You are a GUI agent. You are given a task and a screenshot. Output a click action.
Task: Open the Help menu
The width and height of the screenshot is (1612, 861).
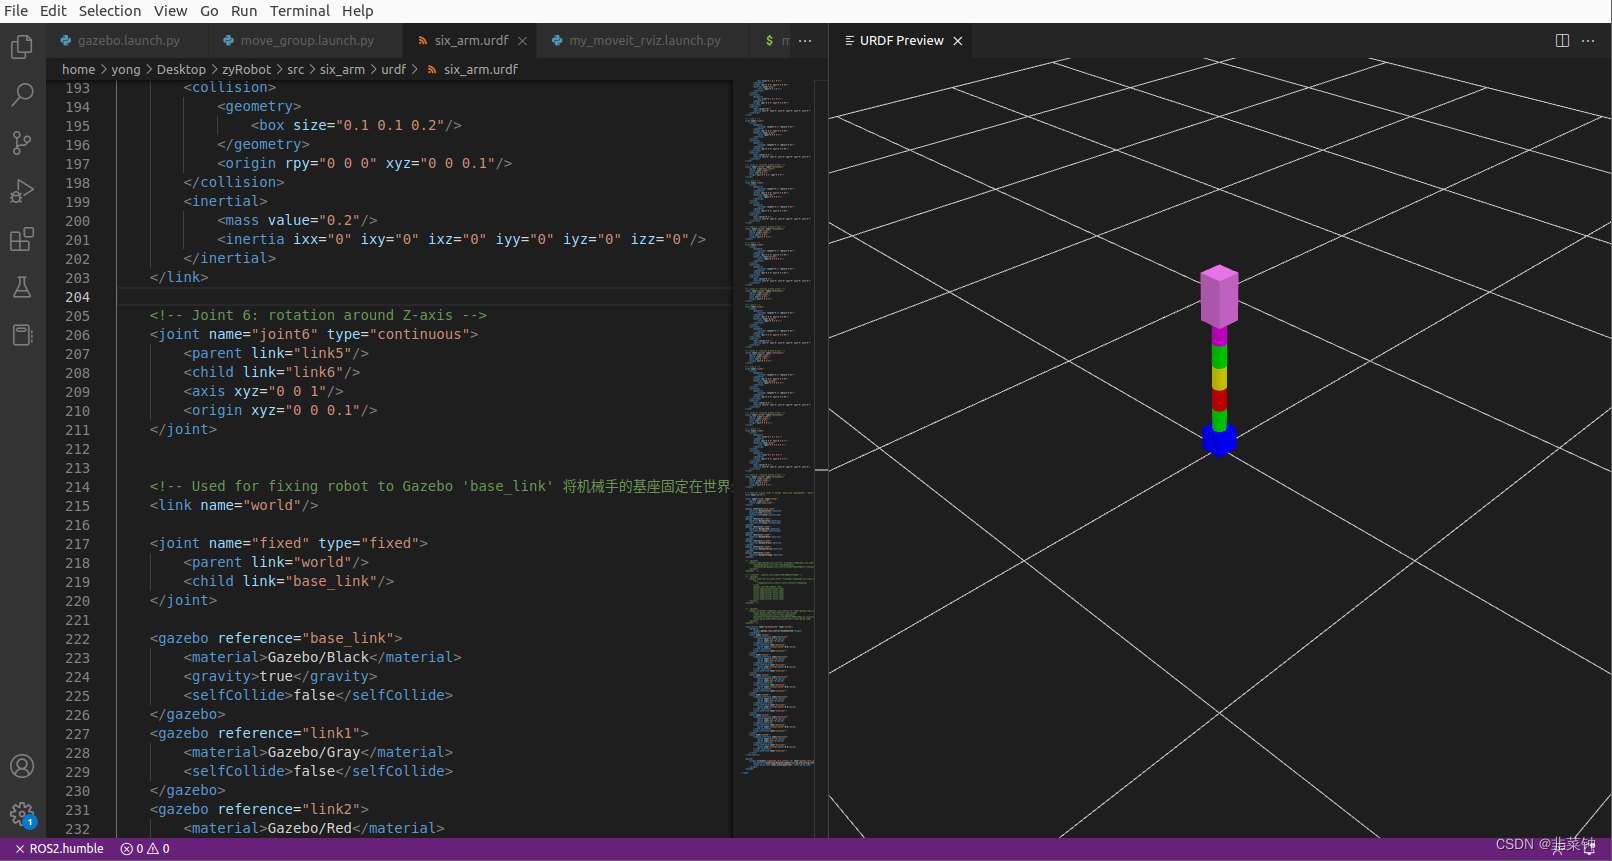tap(358, 11)
